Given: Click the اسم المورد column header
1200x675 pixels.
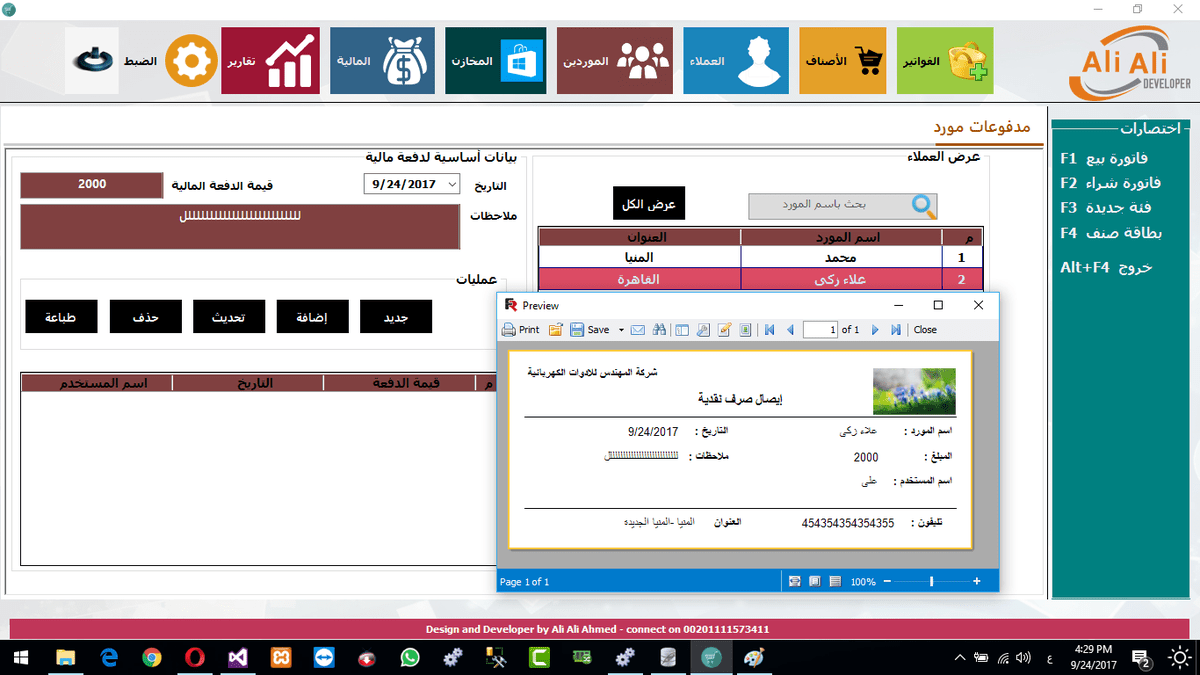Looking at the screenshot, I should (841, 236).
